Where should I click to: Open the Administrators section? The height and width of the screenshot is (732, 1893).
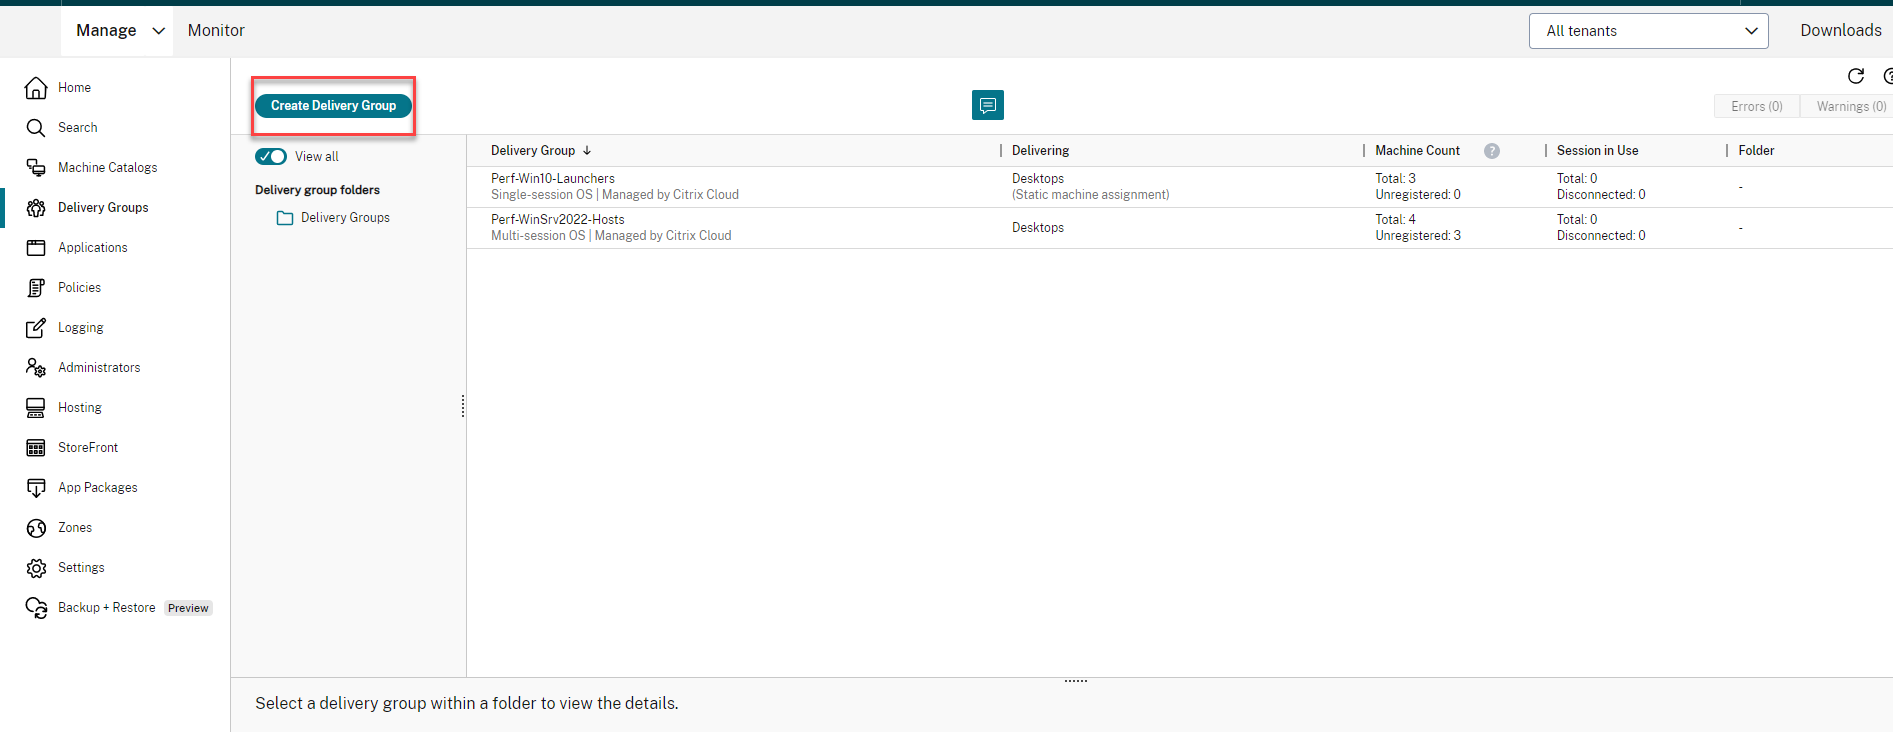pos(99,368)
